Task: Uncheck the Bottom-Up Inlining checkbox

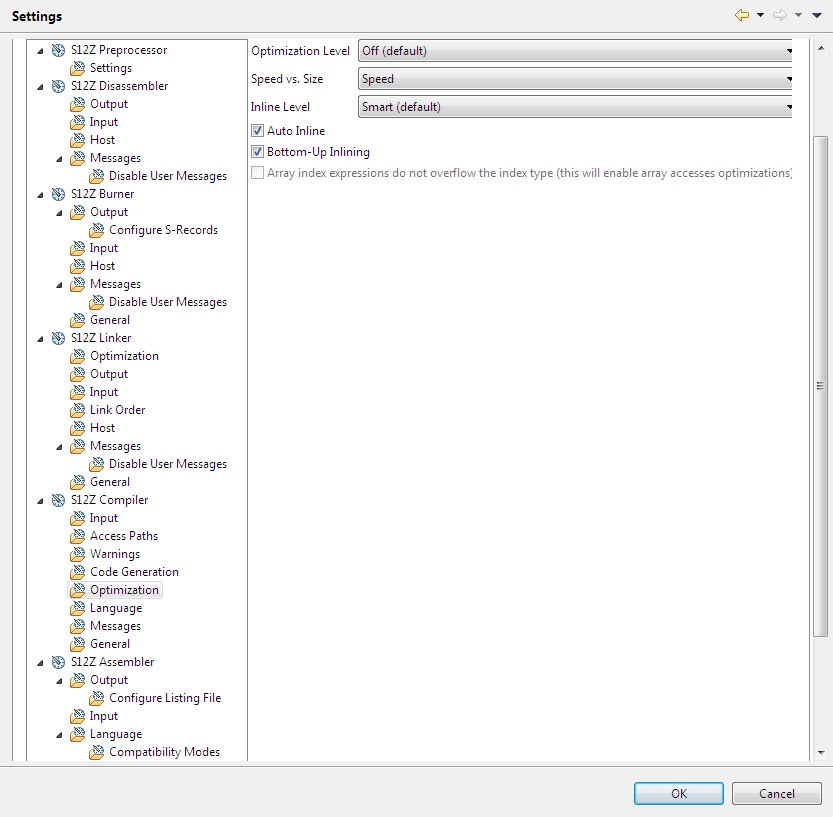Action: [258, 152]
